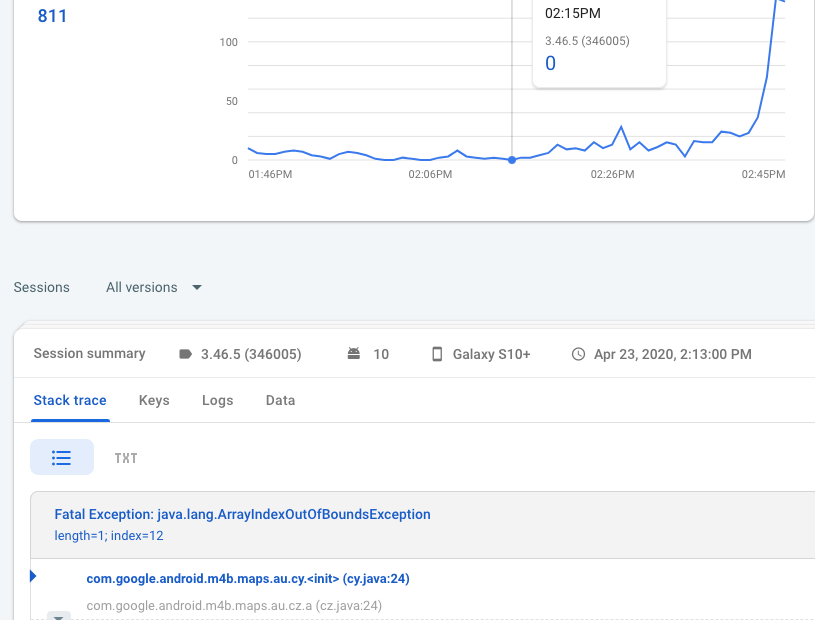Click the Galaxy S10+ device label
This screenshot has width=815, height=620.
pos(491,354)
